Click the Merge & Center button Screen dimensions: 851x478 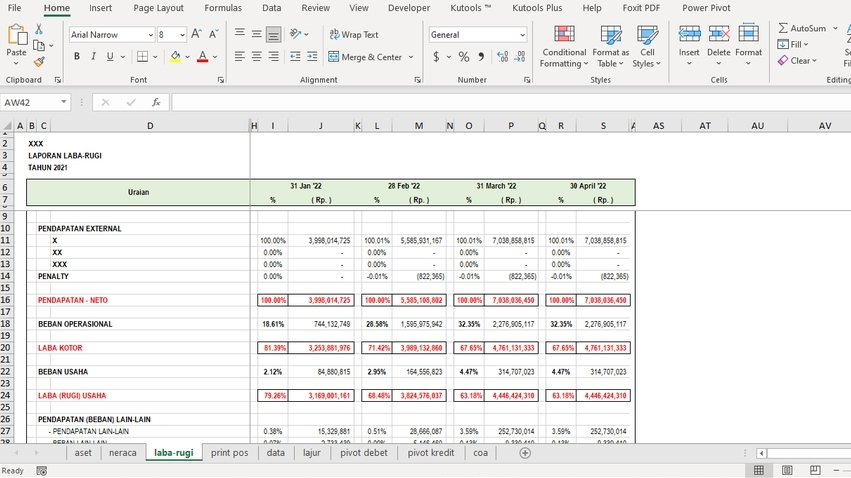click(365, 57)
